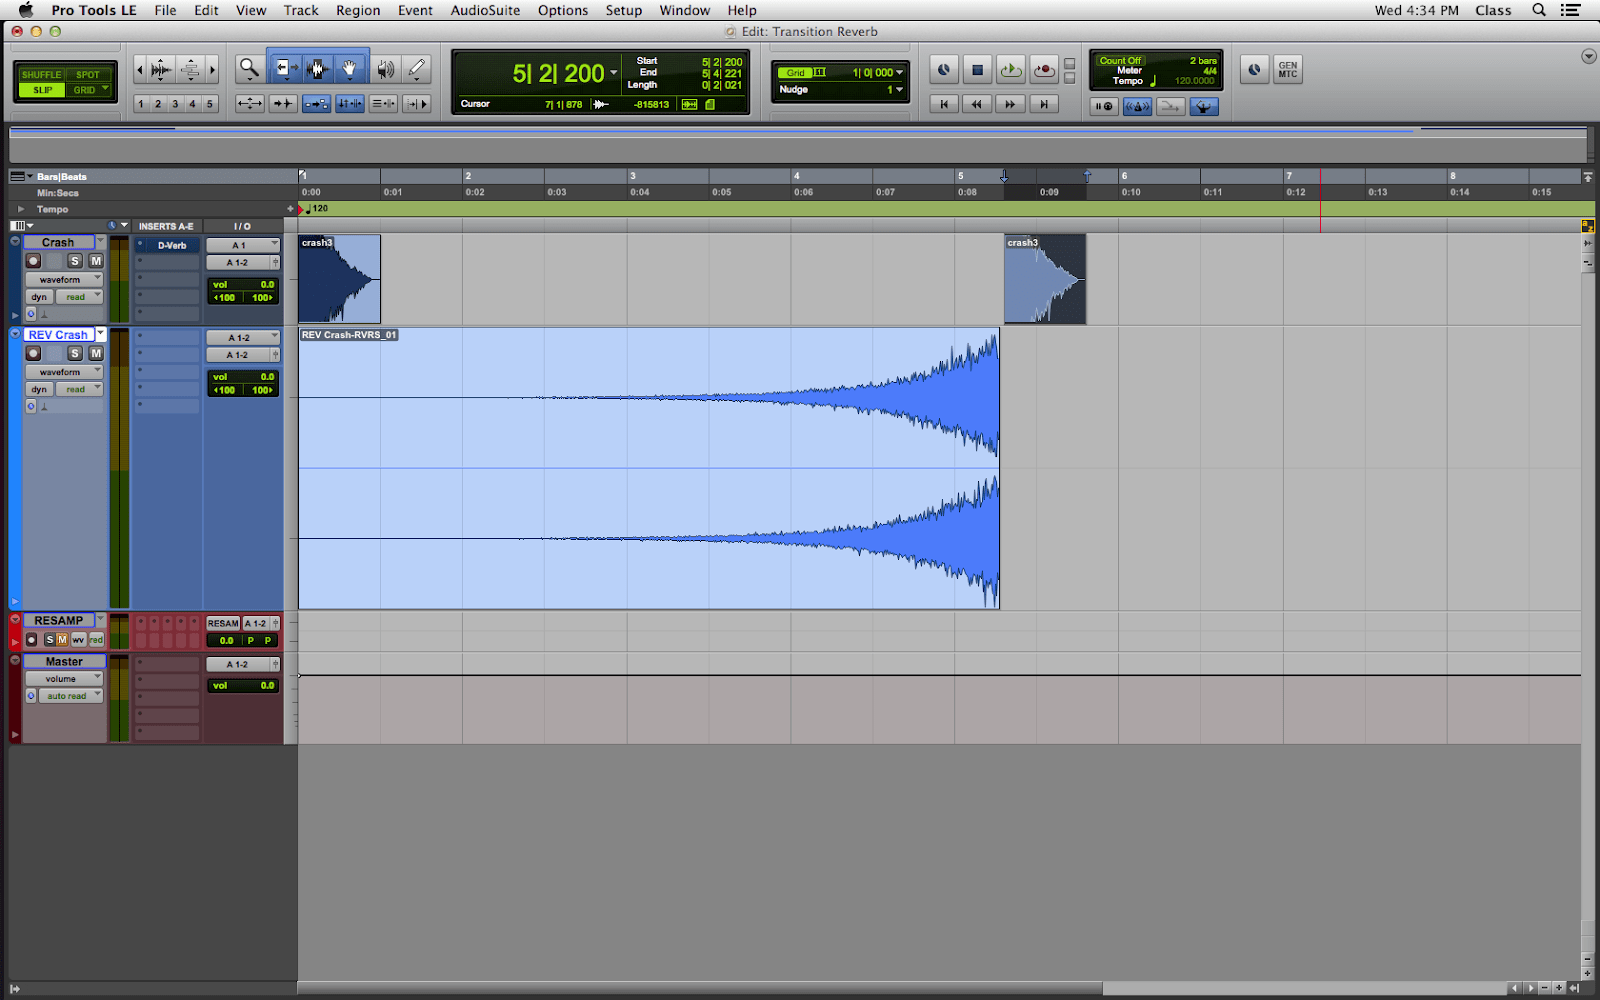The width and height of the screenshot is (1600, 1000).
Task: Record-enable the Crash track
Action: tap(33, 261)
